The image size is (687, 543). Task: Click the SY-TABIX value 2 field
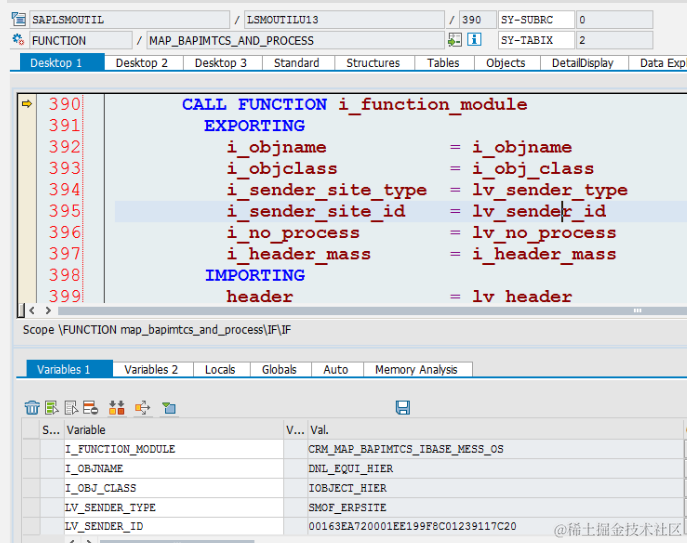(x=615, y=40)
